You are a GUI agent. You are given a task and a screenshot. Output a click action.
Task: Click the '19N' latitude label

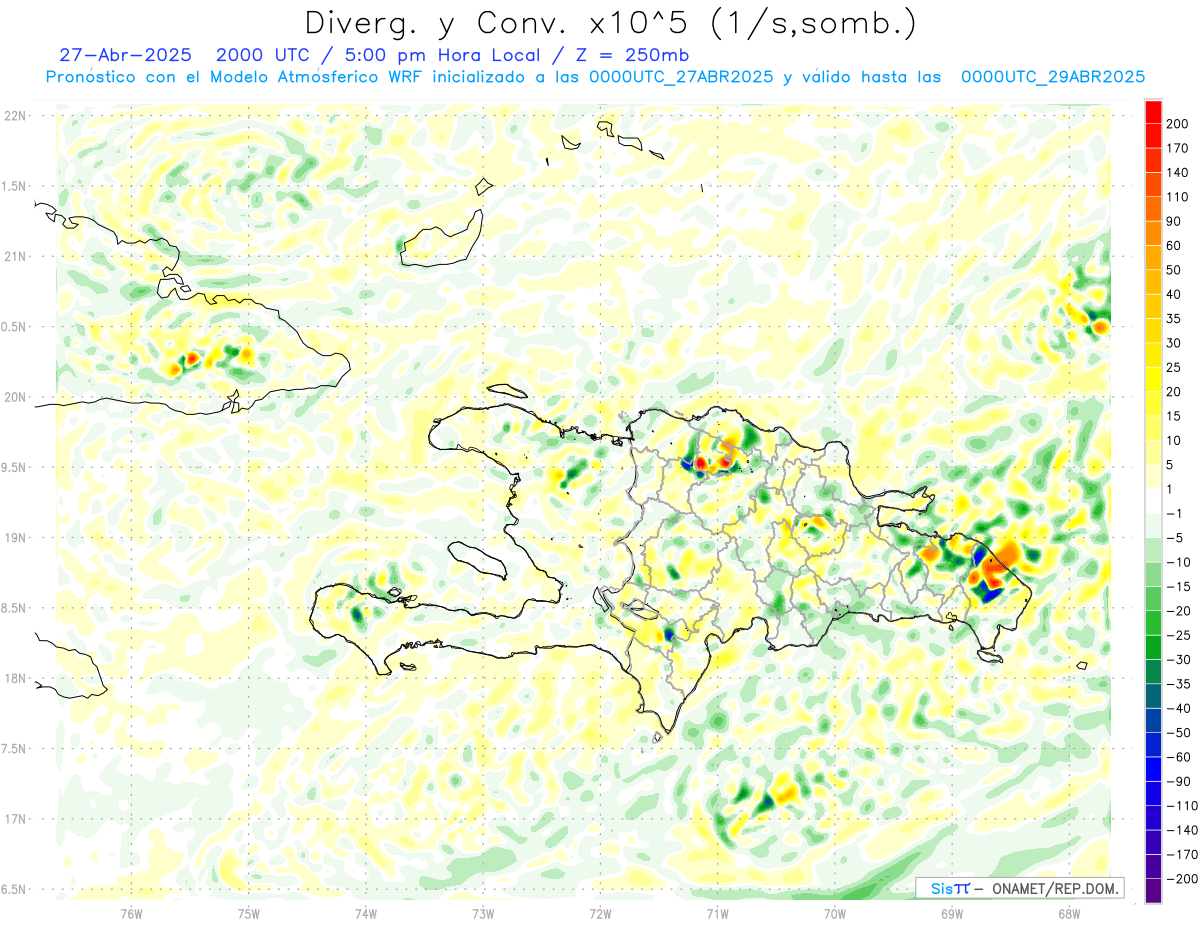tap(14, 538)
